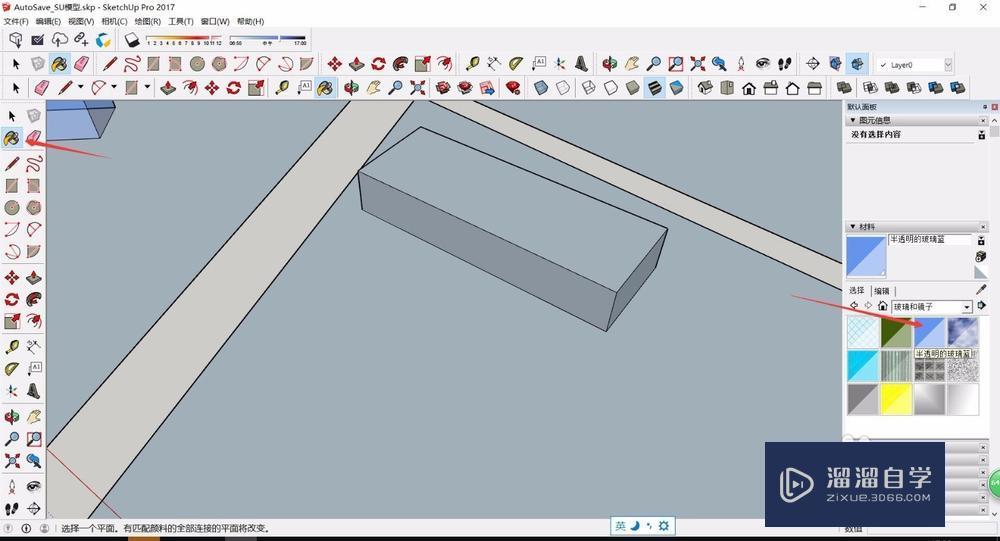The height and width of the screenshot is (541, 1000).
Task: Choose the Freehand tool in left toolbar
Action: tap(34, 164)
